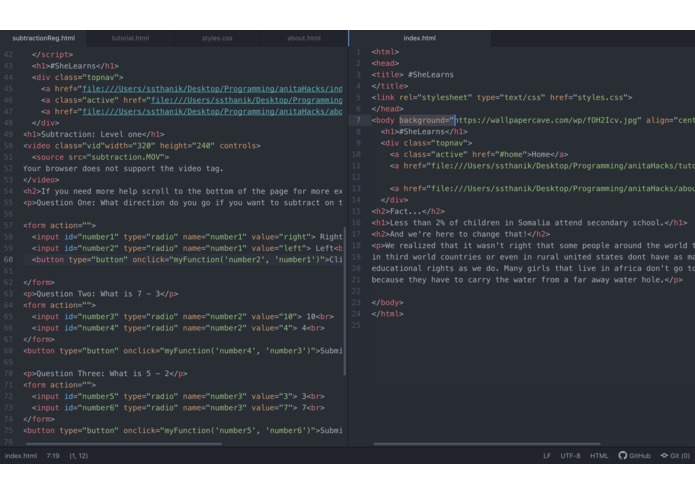This screenshot has width=695, height=494.
Task: Click 'Question Three: What is 5 - 2' text
Action: pos(102,373)
